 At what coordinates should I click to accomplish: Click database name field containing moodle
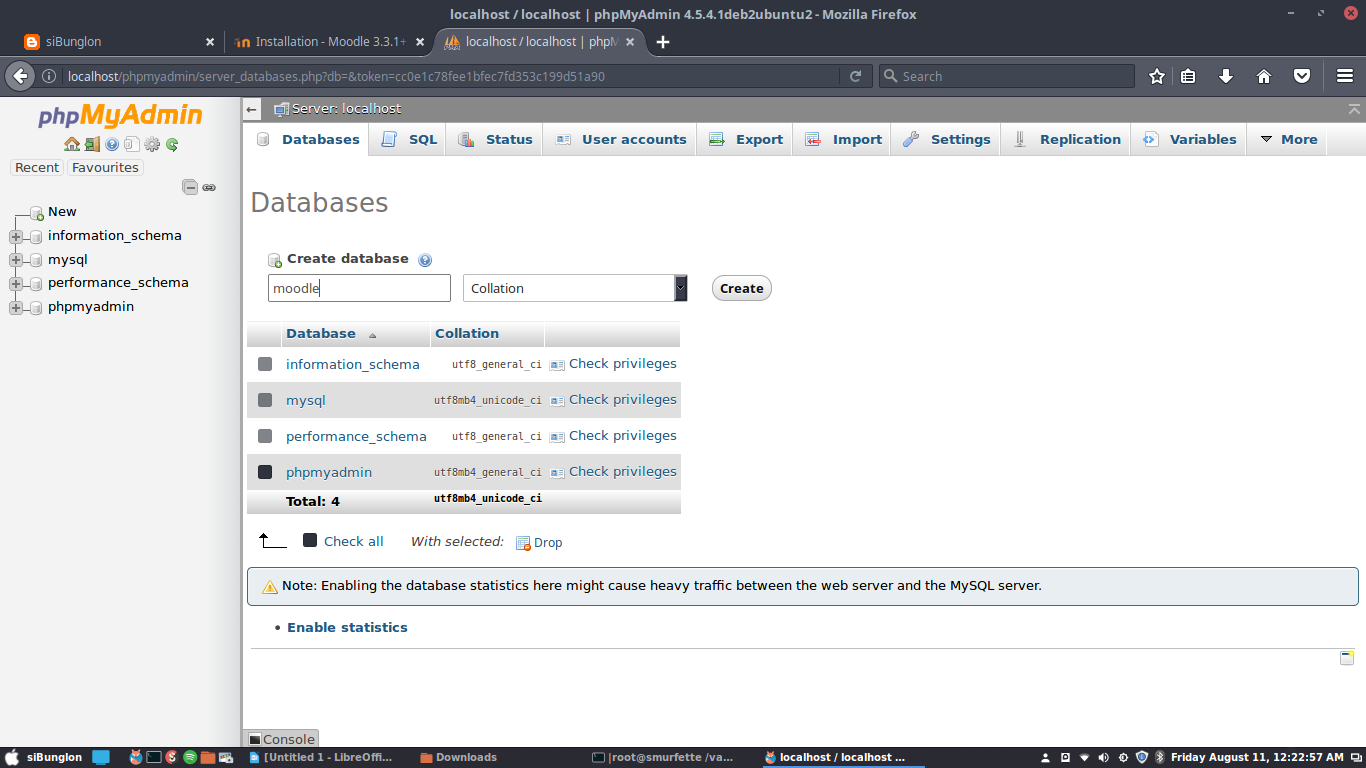pos(359,288)
